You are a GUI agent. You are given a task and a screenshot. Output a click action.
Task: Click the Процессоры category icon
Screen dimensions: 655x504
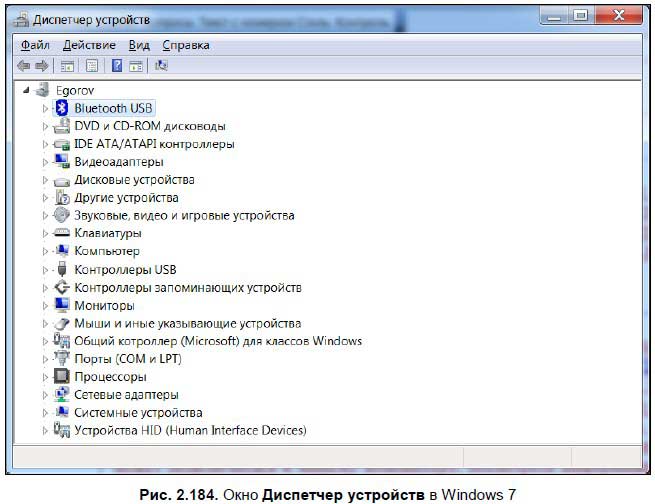click(x=61, y=377)
